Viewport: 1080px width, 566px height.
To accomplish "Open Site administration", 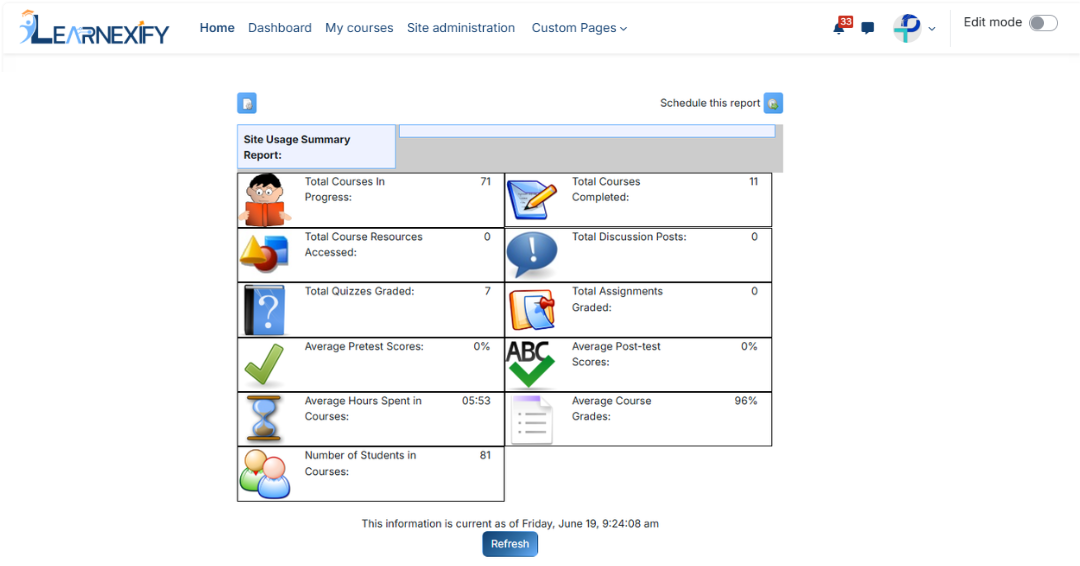I will [x=461, y=28].
